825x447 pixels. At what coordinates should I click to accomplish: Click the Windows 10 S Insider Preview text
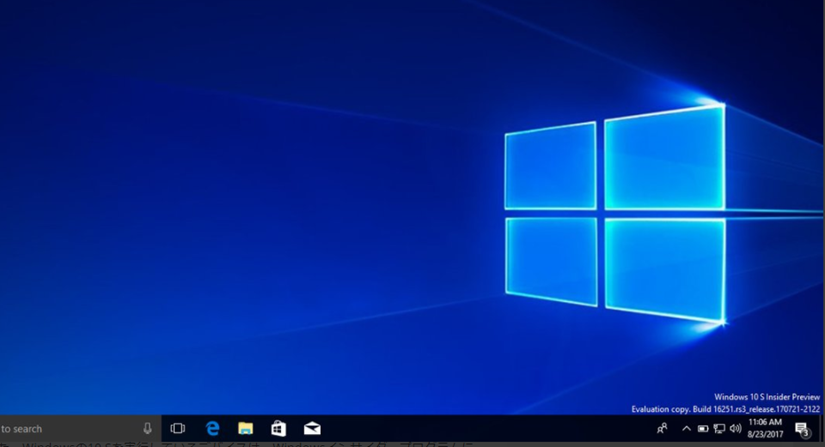click(767, 397)
